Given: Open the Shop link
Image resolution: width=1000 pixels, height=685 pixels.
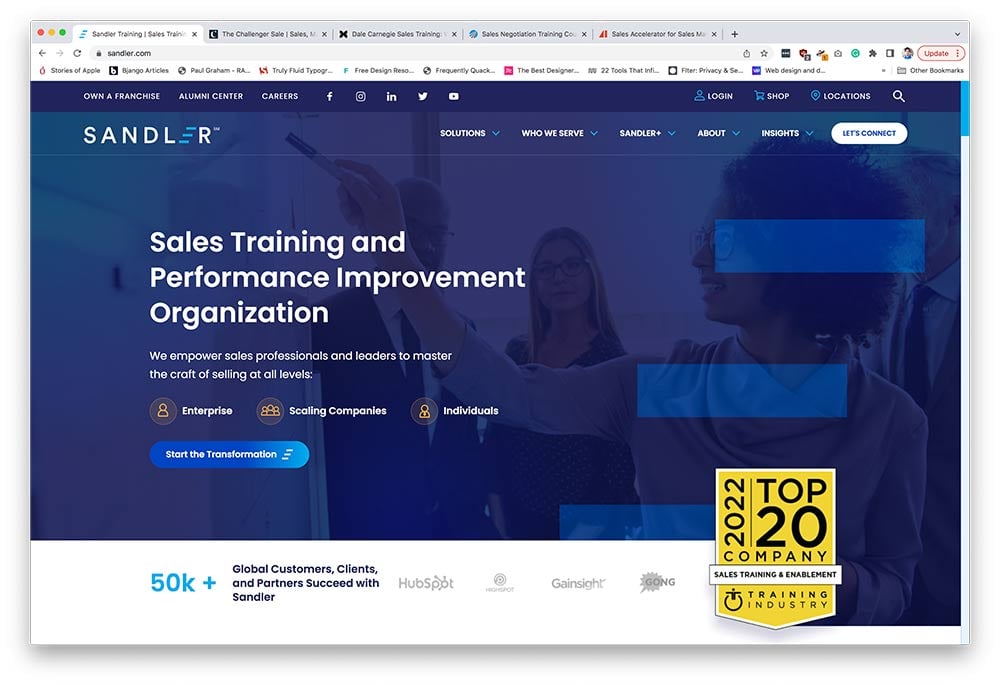Looking at the screenshot, I should (x=772, y=96).
